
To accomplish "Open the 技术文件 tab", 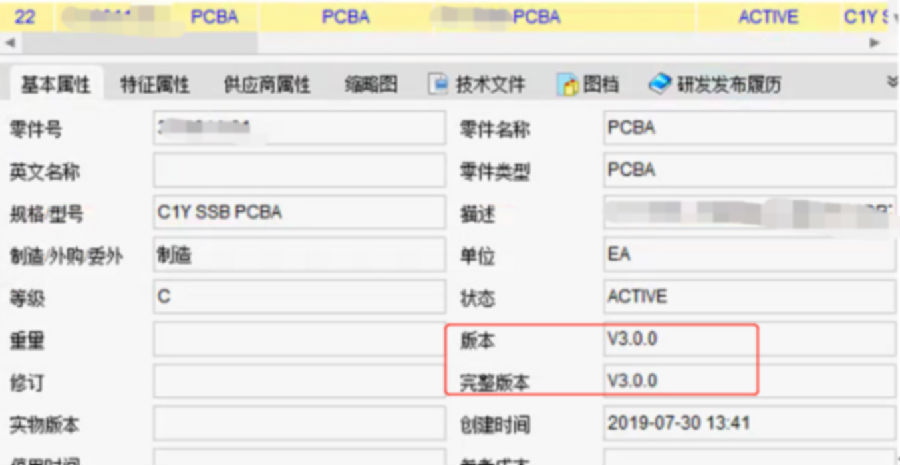I will pyautogui.click(x=477, y=86).
